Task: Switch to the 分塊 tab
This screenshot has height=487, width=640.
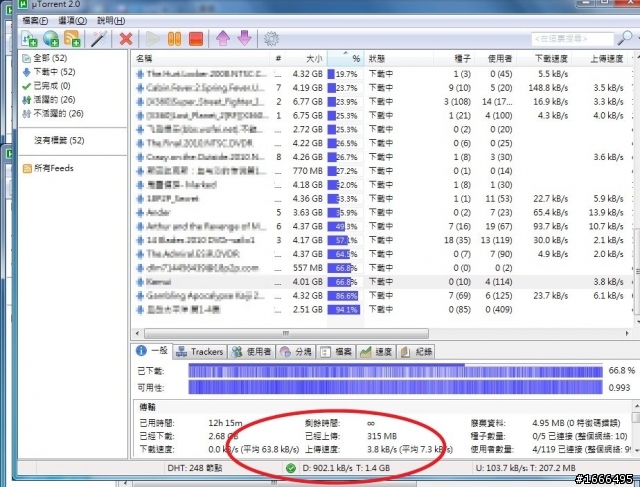Action: 296,352
